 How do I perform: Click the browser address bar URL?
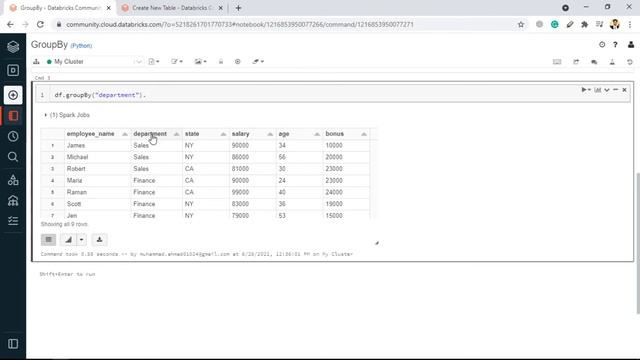tap(240, 24)
